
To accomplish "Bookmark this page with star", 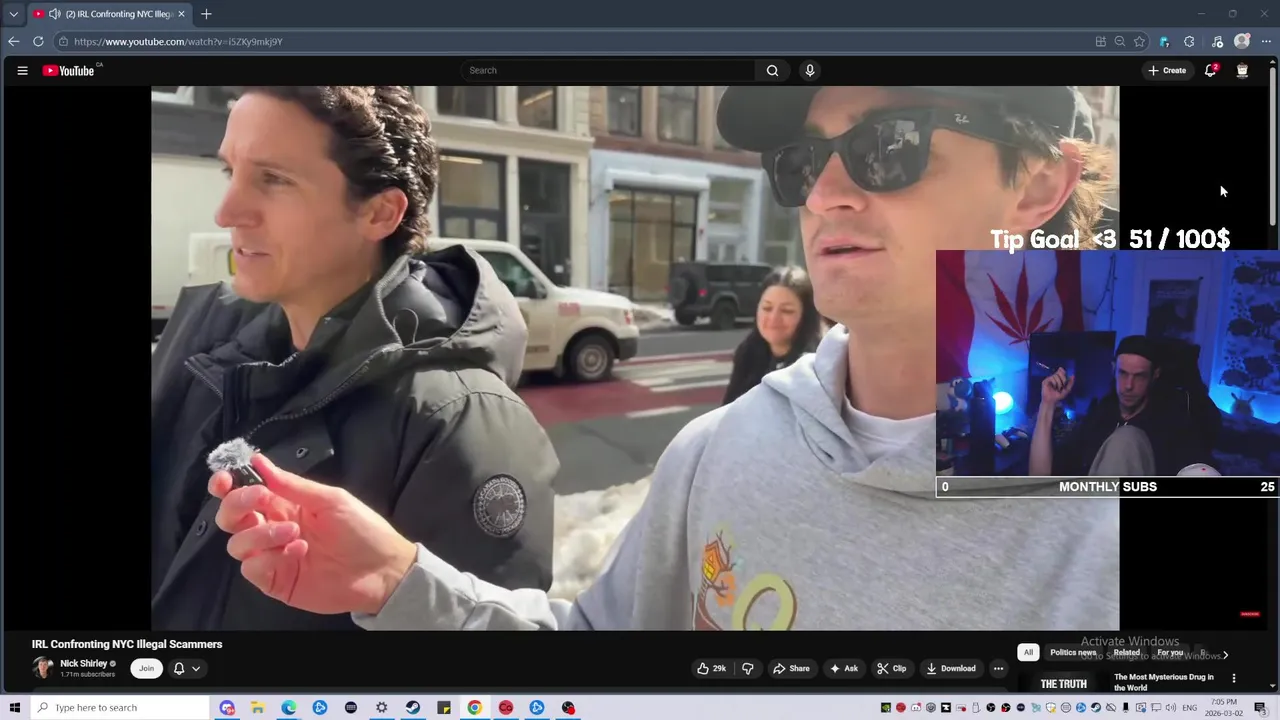I will coord(1139,41).
